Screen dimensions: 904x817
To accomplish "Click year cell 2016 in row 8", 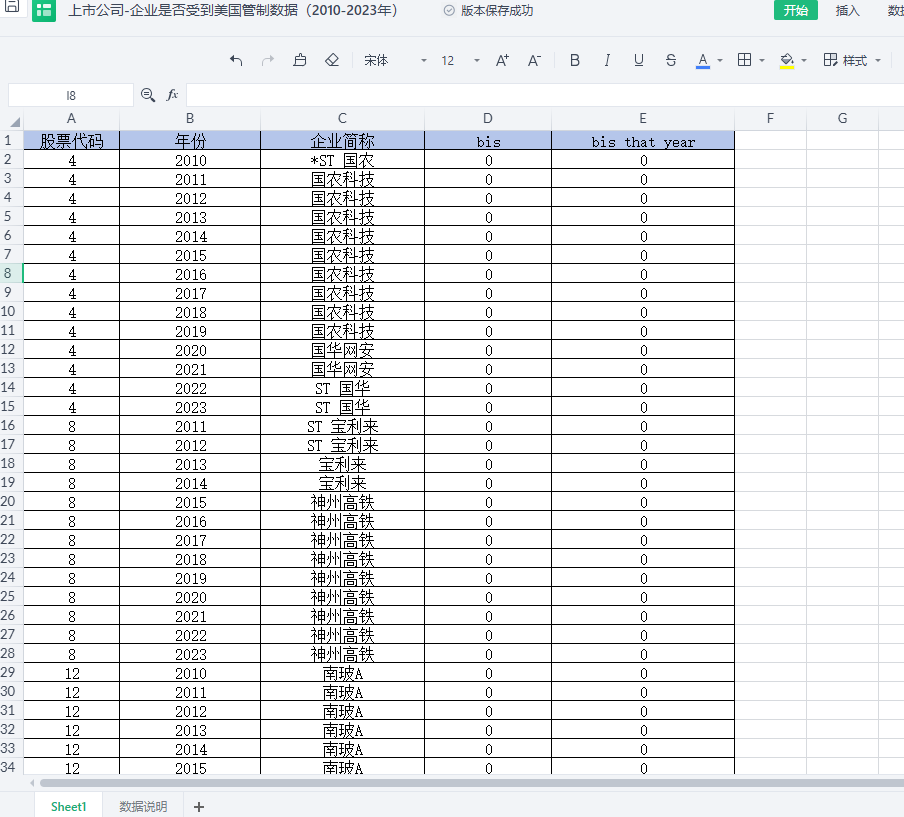I will tap(190, 274).
